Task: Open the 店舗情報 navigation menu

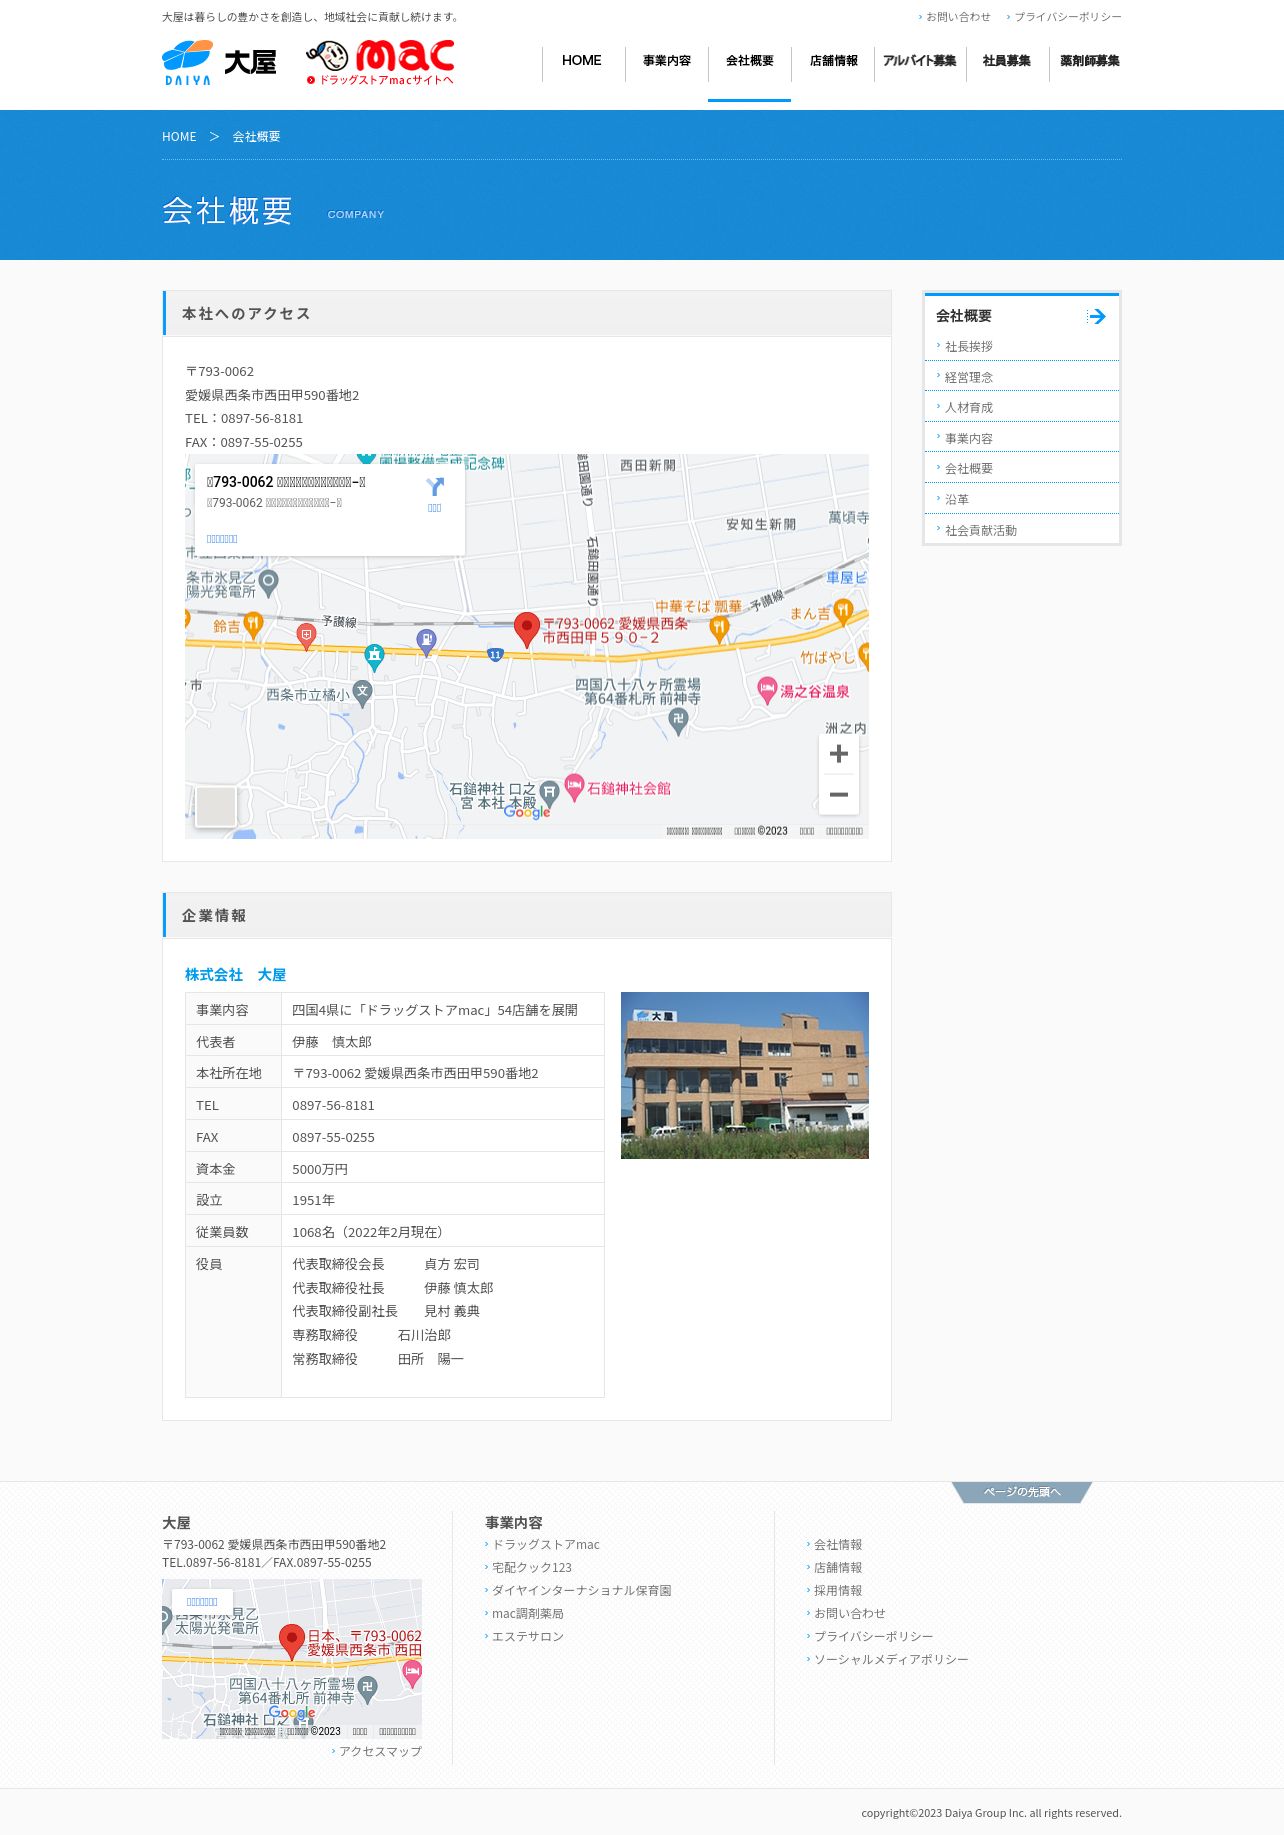Action: tap(833, 61)
